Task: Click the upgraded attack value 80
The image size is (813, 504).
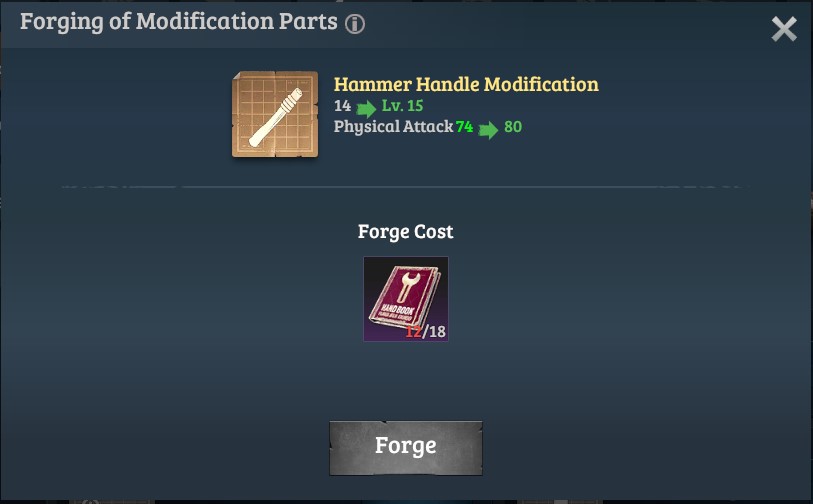Action: 513,127
